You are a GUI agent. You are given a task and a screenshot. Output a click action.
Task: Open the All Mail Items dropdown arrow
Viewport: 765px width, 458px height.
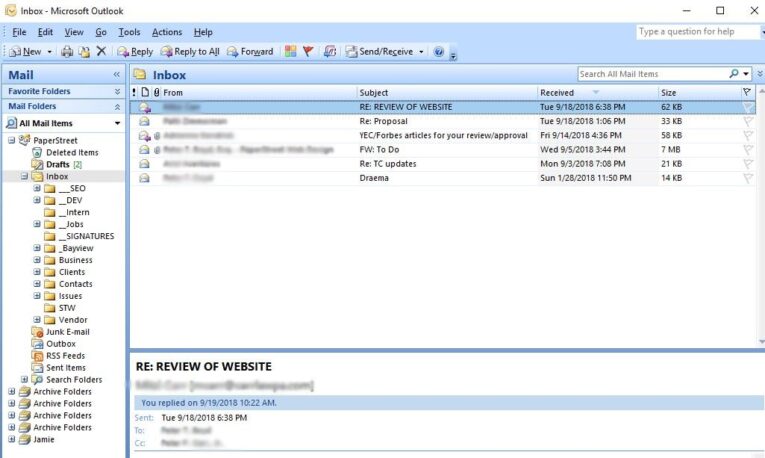[x=117, y=123]
